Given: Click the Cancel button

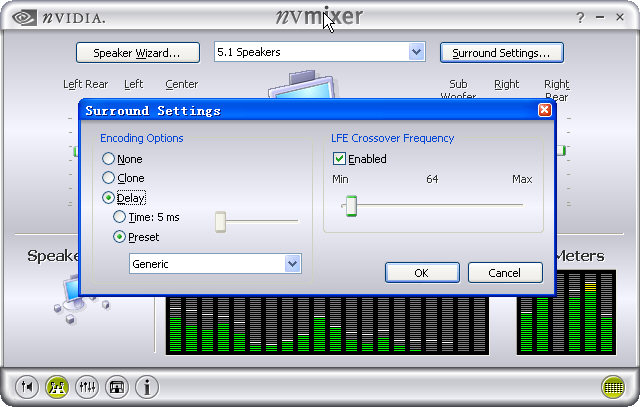Looking at the screenshot, I should tap(505, 273).
